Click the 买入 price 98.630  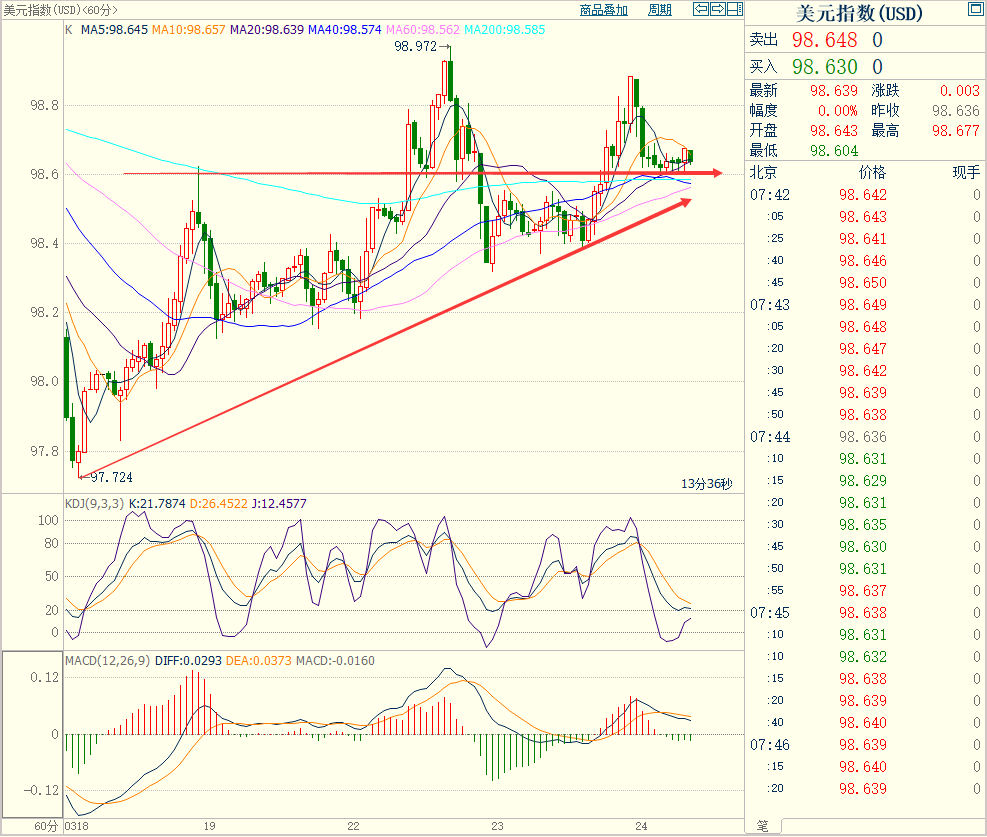pyautogui.click(x=825, y=67)
